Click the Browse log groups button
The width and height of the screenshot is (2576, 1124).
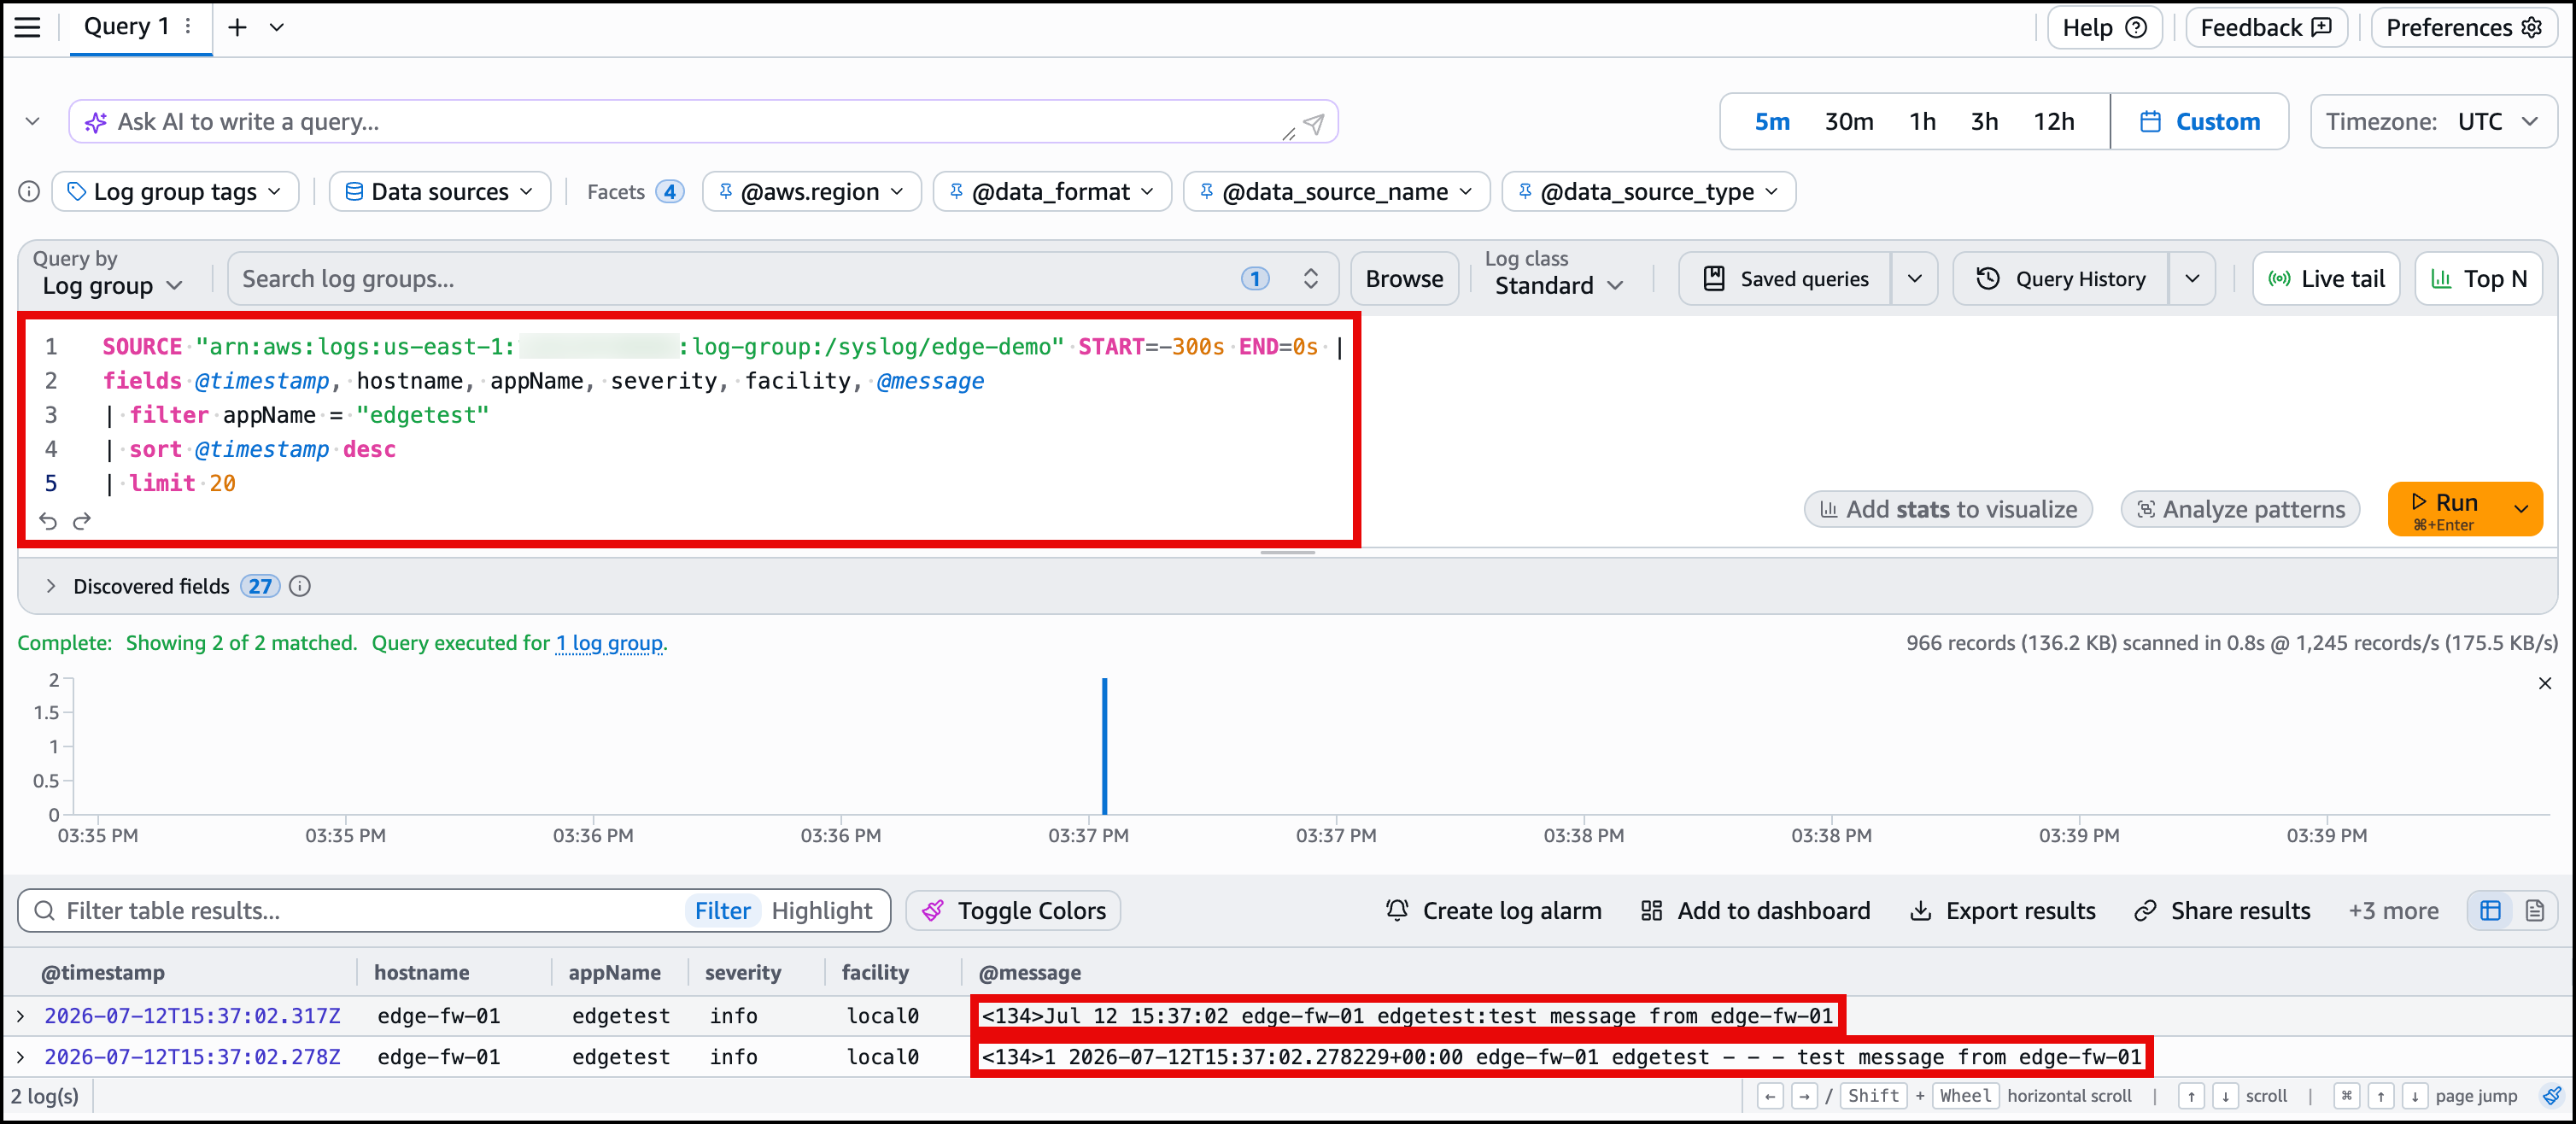click(x=1404, y=279)
